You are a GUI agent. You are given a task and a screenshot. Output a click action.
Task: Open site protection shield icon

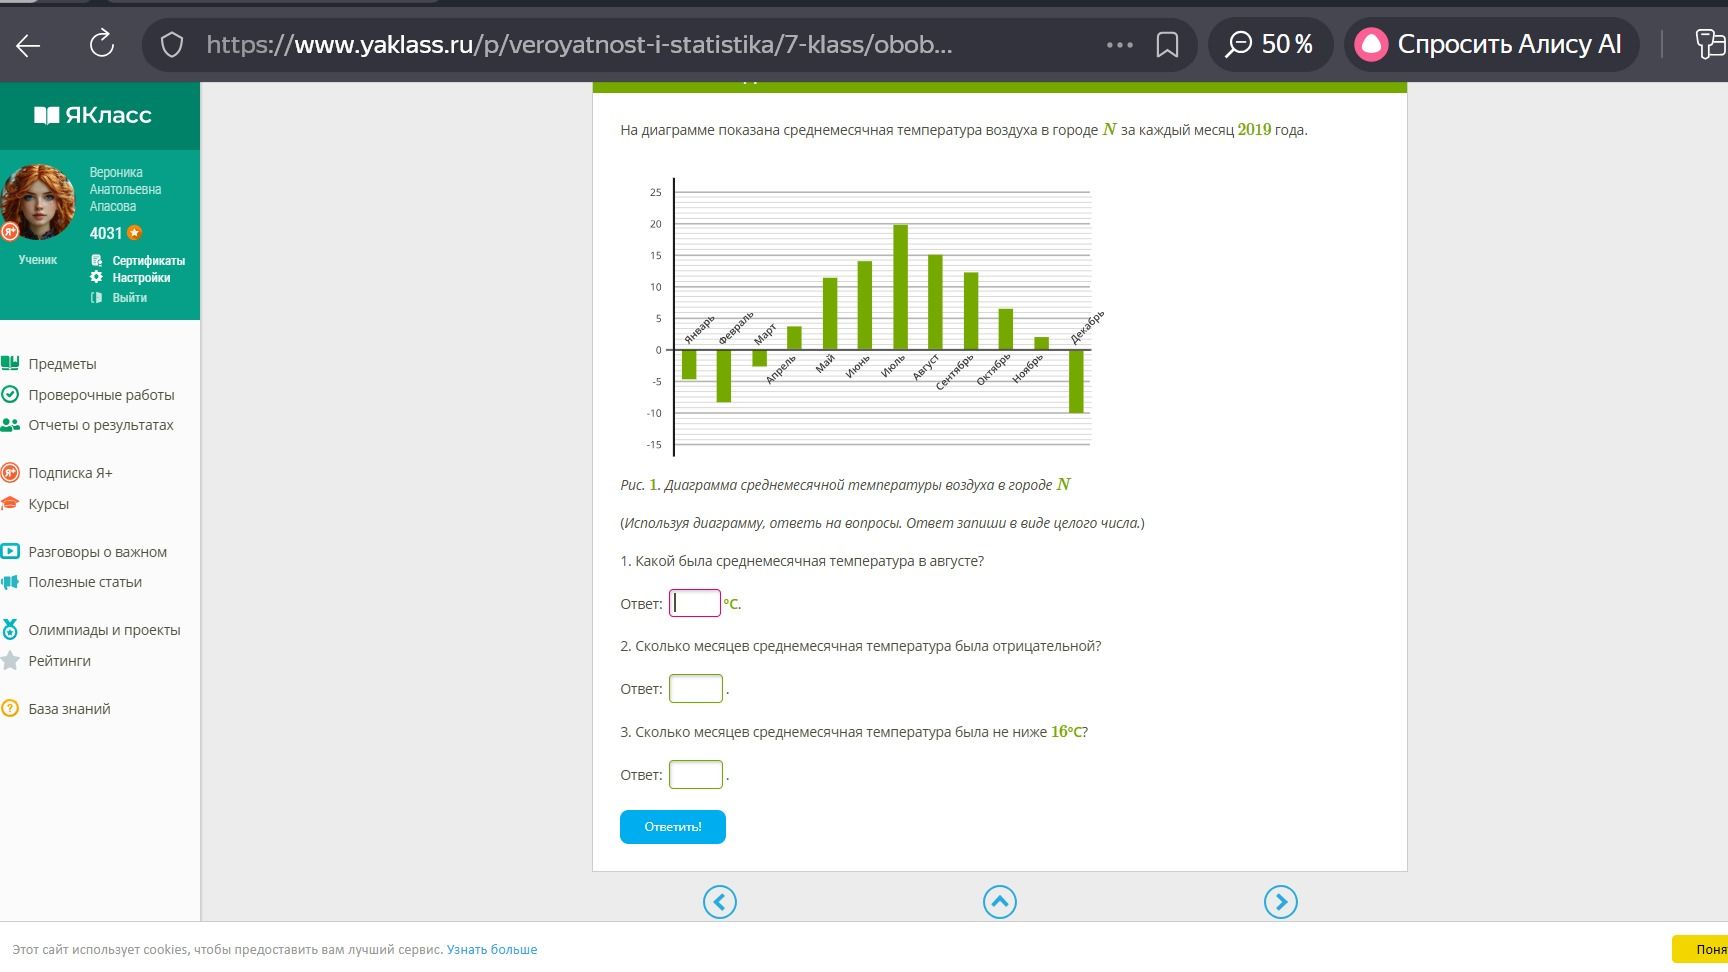pyautogui.click(x=172, y=45)
